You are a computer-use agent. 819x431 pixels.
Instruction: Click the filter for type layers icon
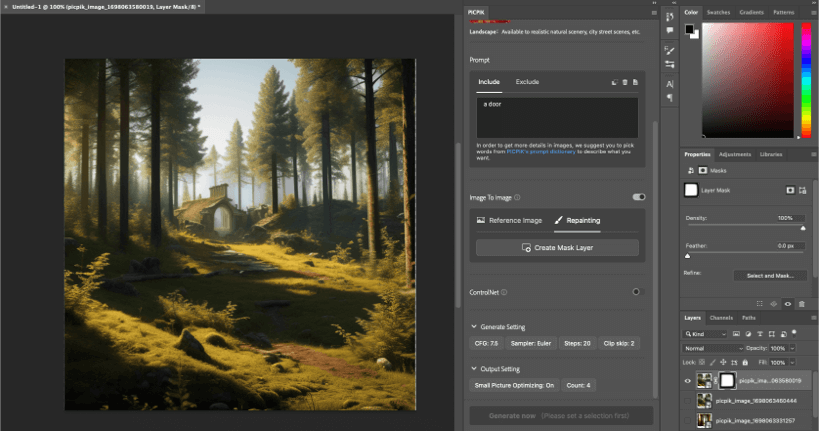tap(758, 332)
